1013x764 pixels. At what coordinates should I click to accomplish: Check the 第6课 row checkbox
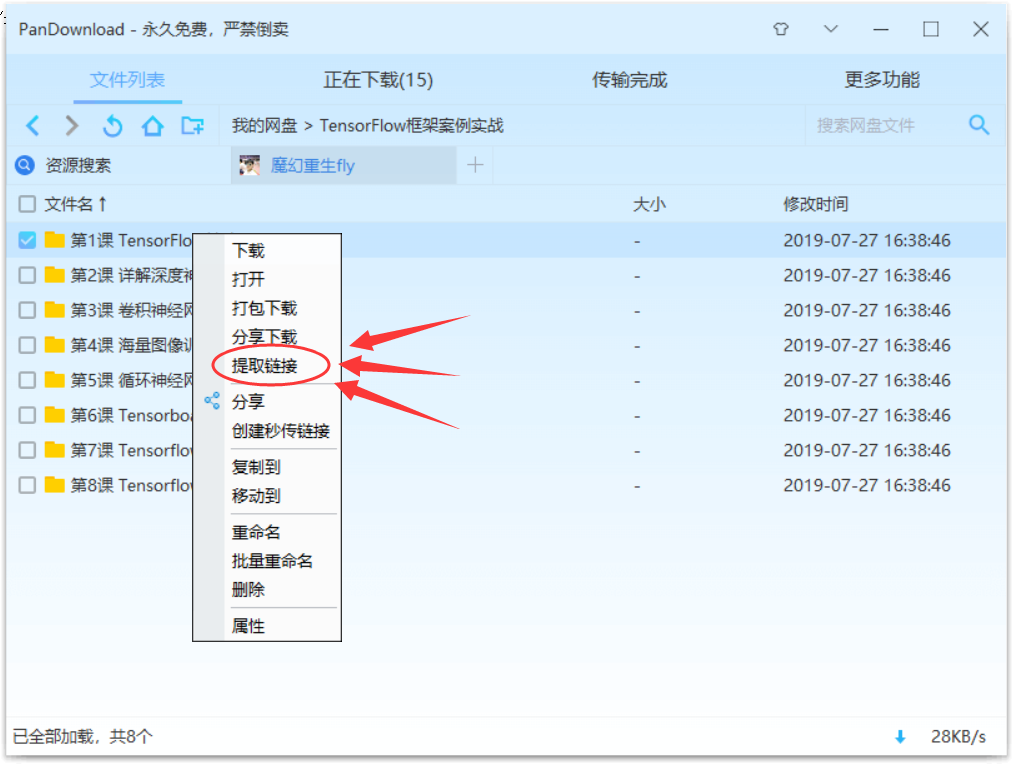coord(27,415)
